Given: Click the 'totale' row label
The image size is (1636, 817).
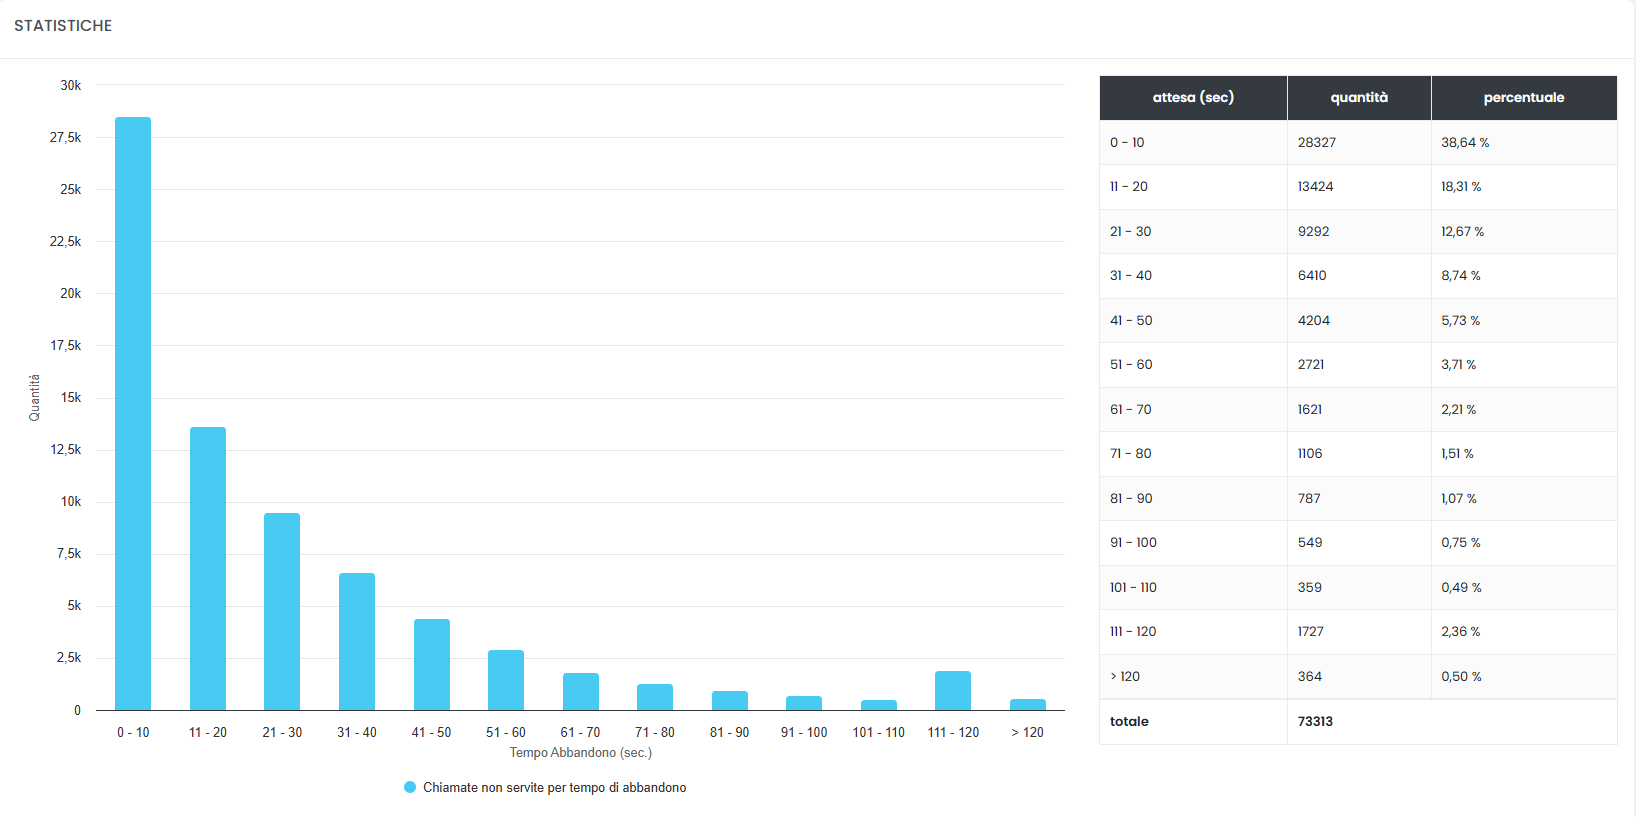Looking at the screenshot, I should coord(1129,721).
